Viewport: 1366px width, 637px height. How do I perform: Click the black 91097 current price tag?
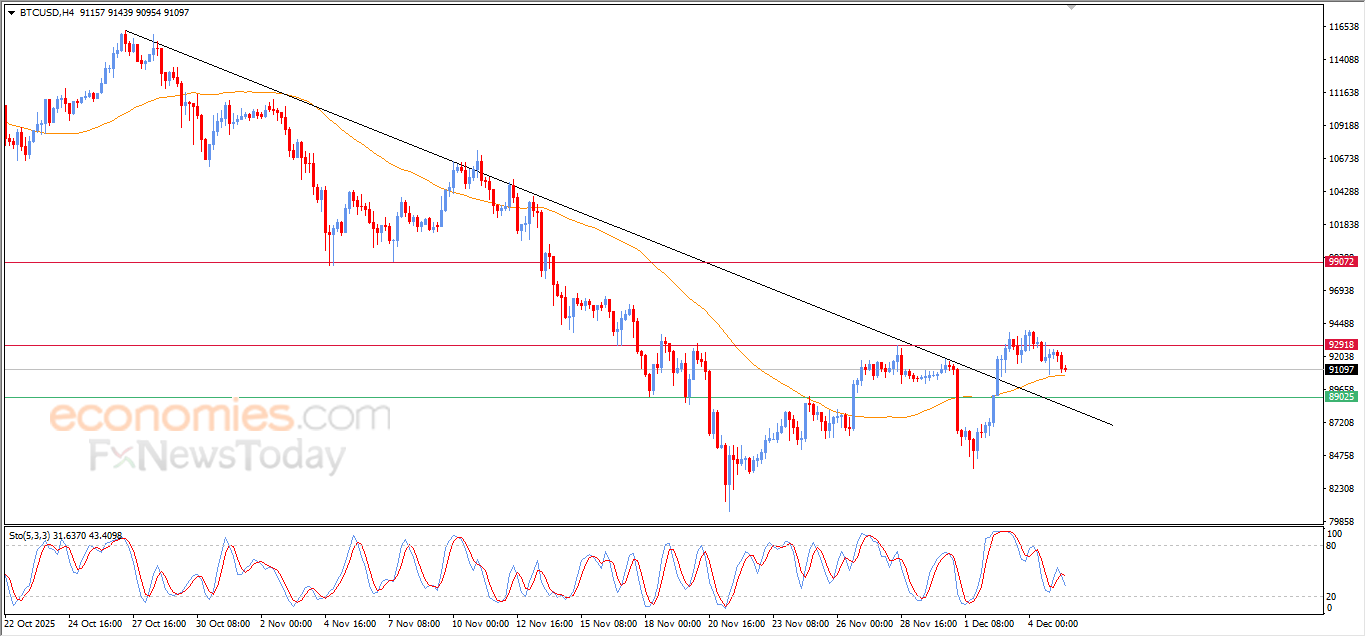pos(1341,369)
